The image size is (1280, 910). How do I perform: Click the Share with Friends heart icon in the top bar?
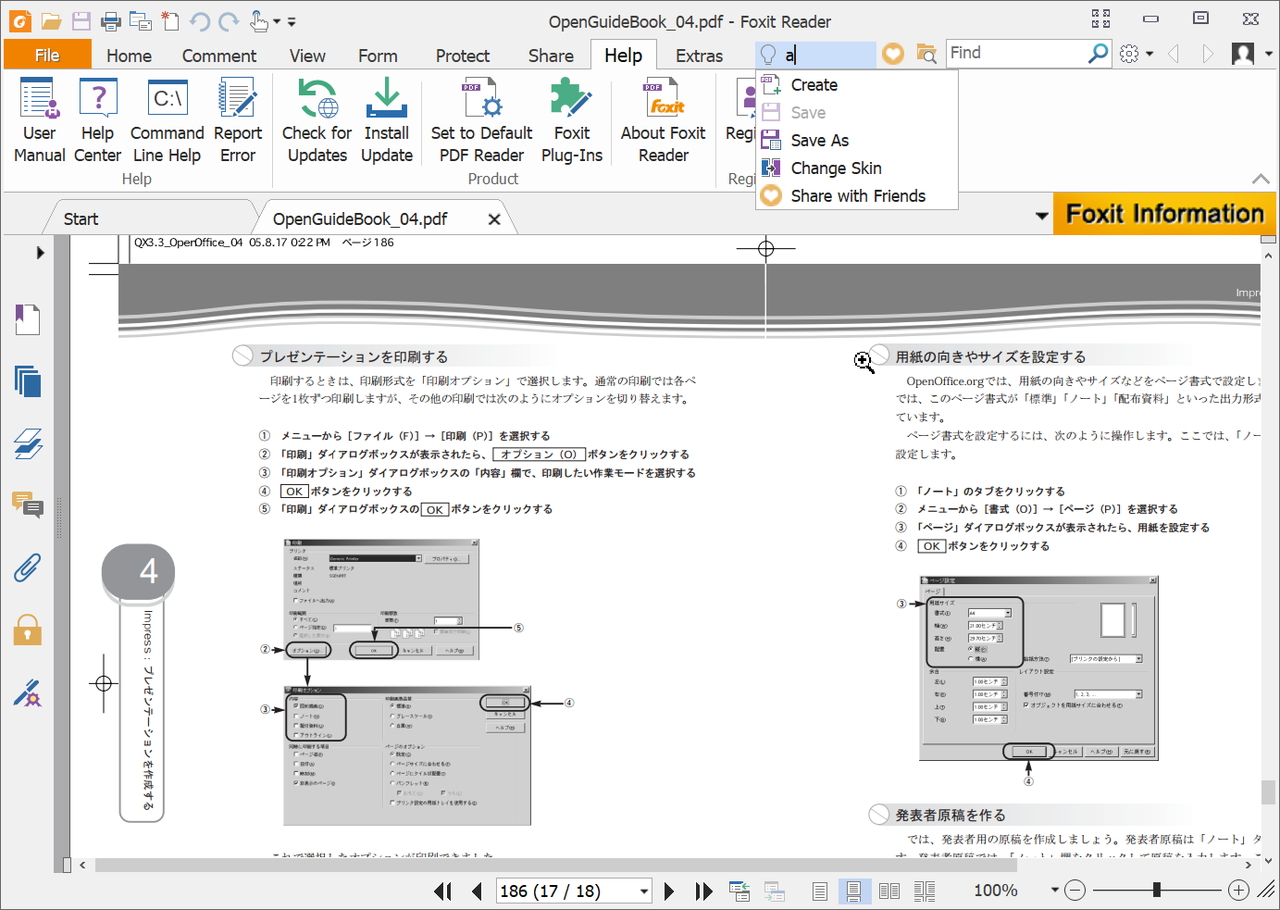[893, 54]
